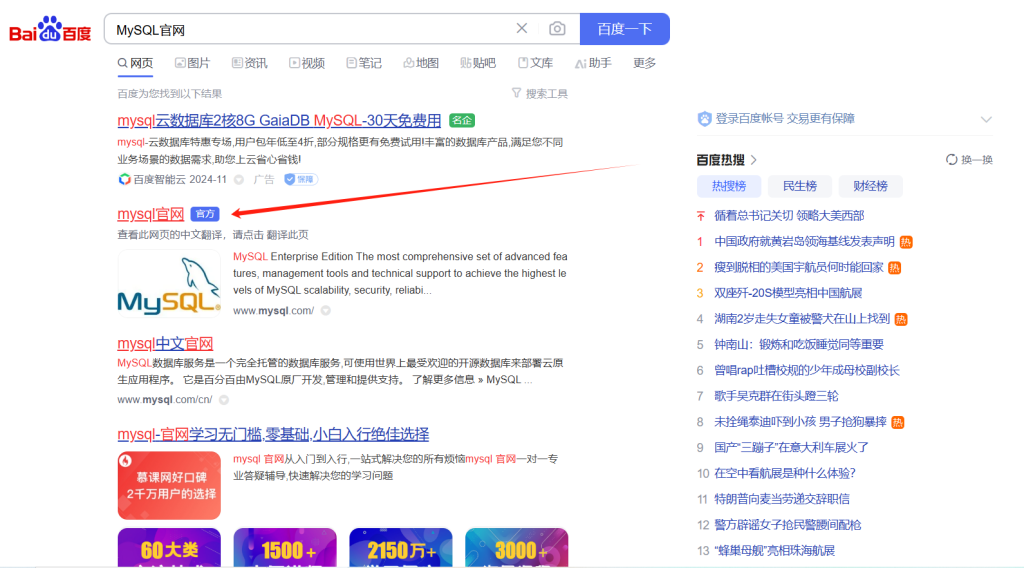The height and width of the screenshot is (568, 1024).
Task: Expand dropdown arrow next to 百度智能云 2024-11
Action: [x=239, y=180]
